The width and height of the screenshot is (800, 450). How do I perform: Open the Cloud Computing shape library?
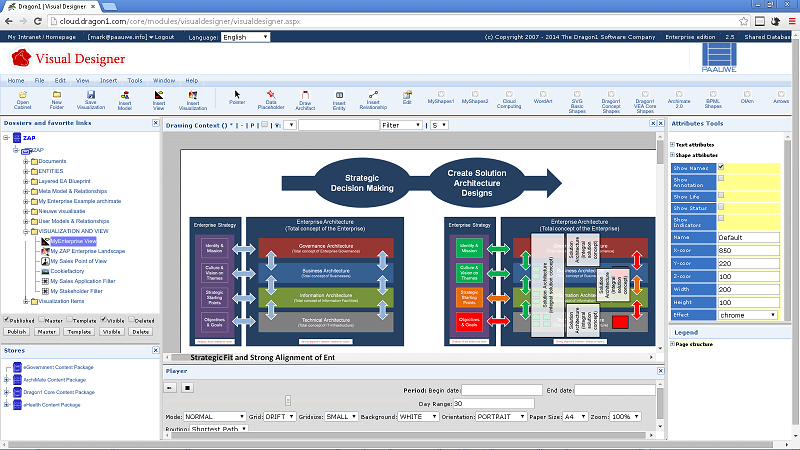coord(509,100)
